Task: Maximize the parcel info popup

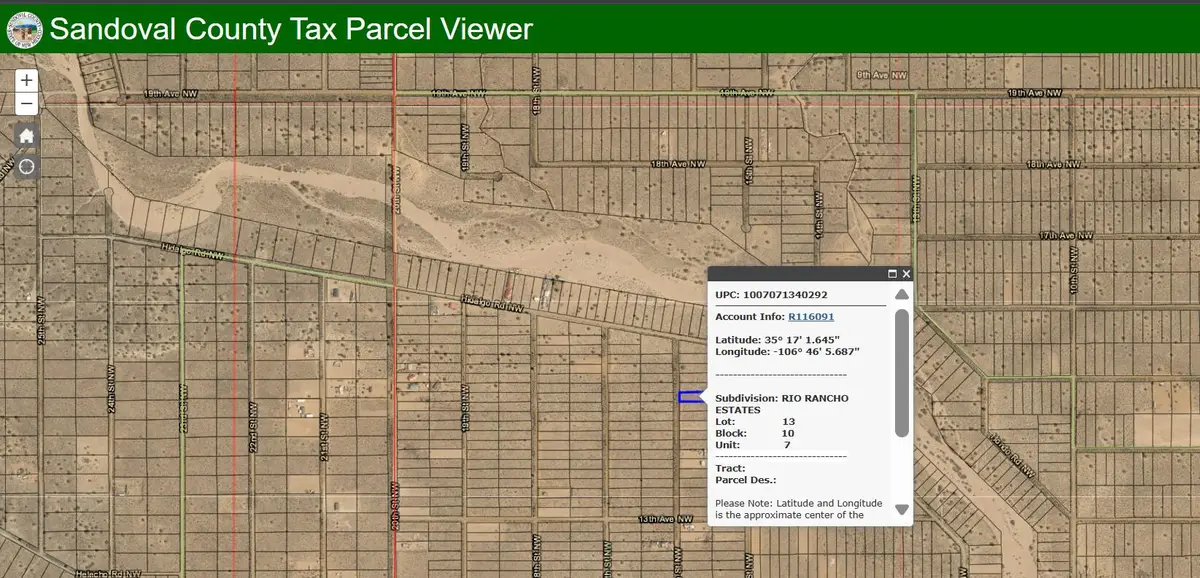Action: [x=893, y=272]
